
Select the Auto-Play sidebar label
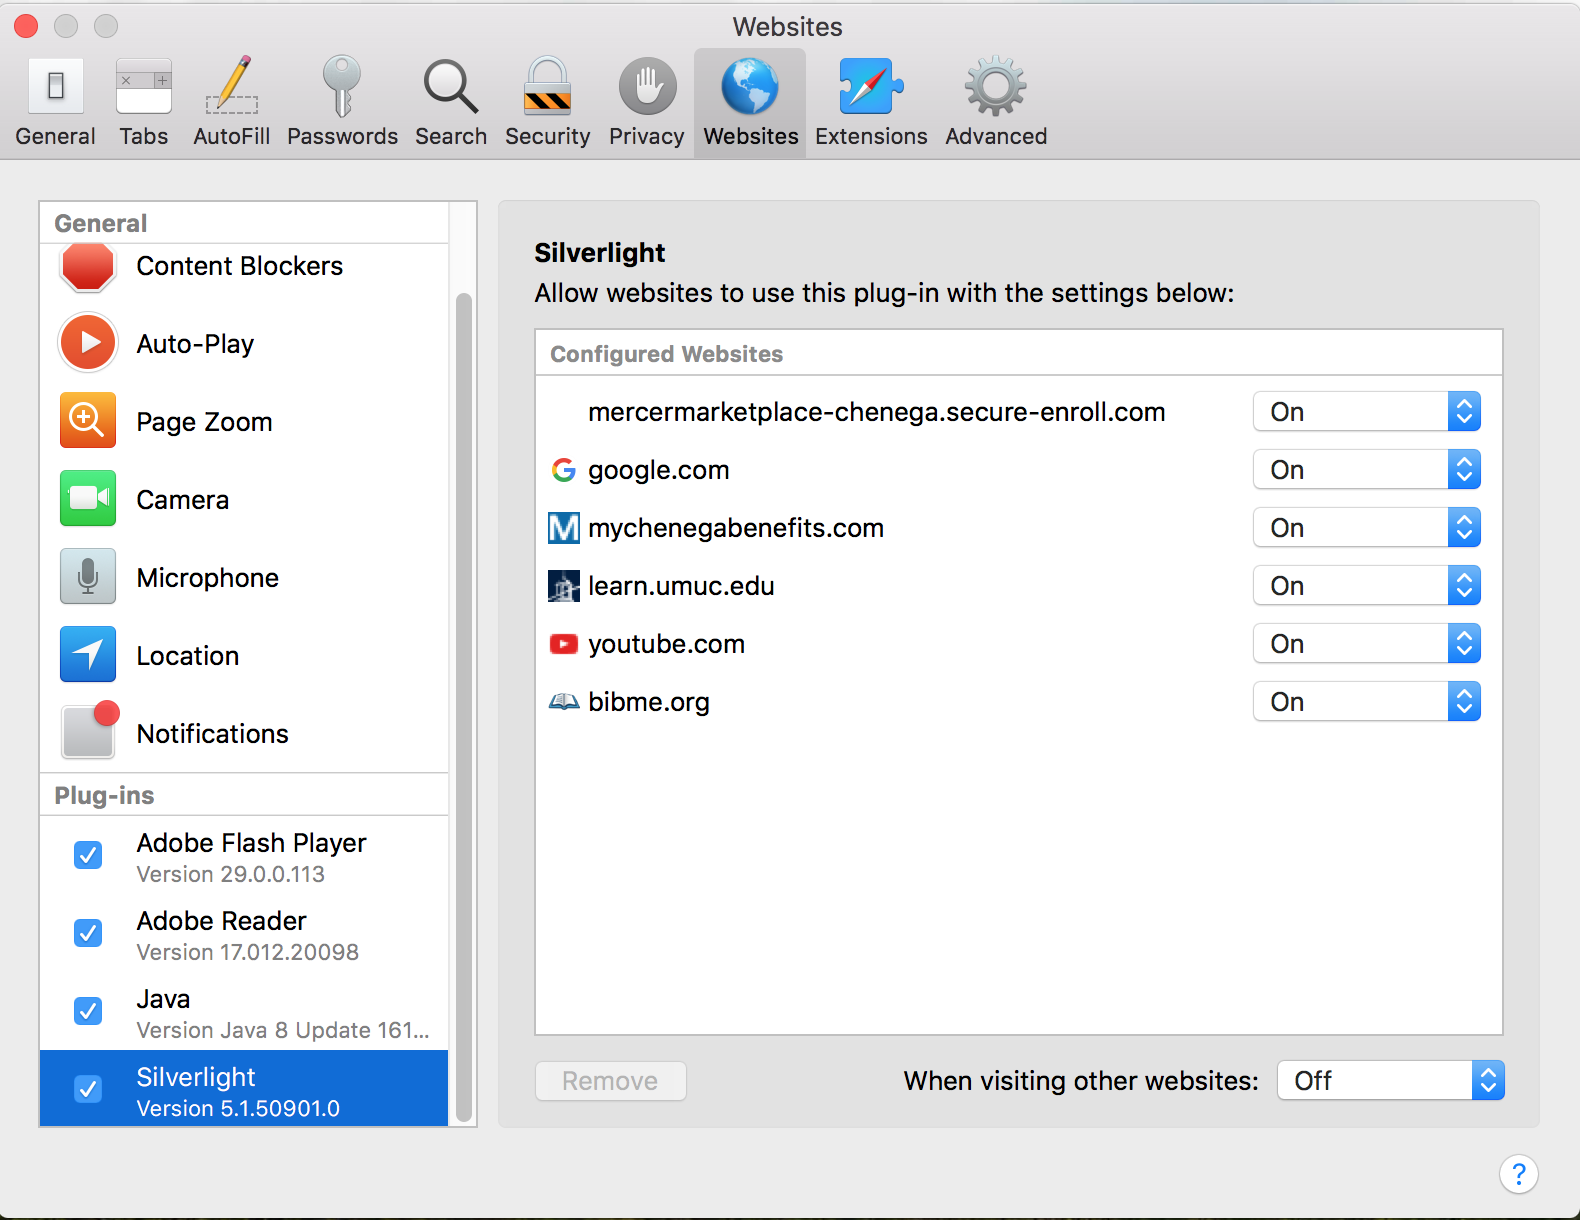195,344
